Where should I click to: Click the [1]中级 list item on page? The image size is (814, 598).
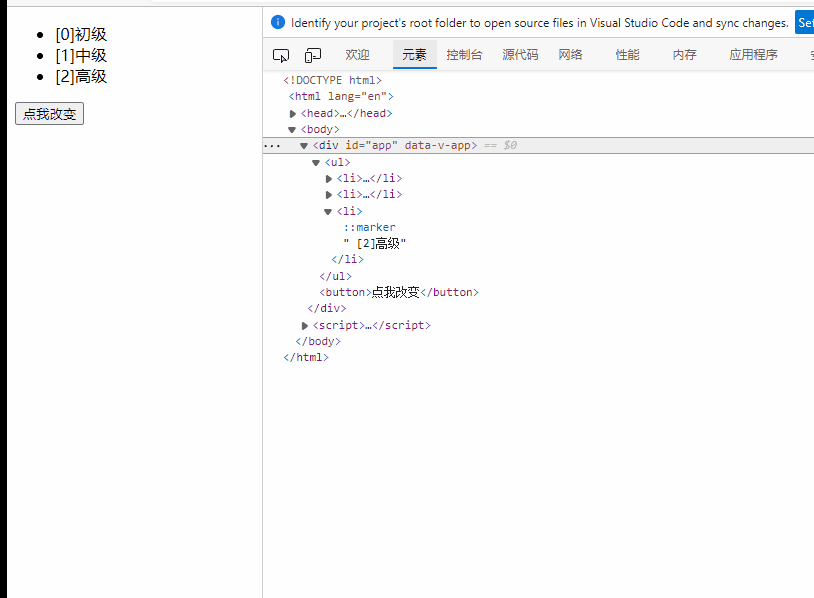[x=81, y=56]
